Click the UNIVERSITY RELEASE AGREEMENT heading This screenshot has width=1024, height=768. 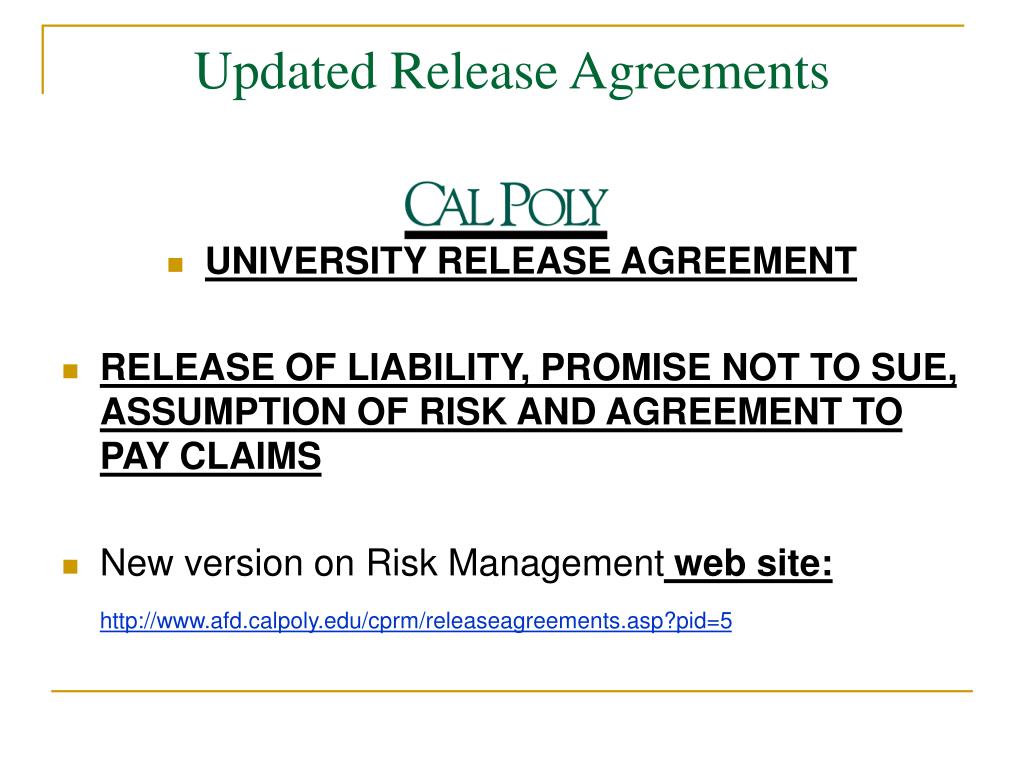530,262
